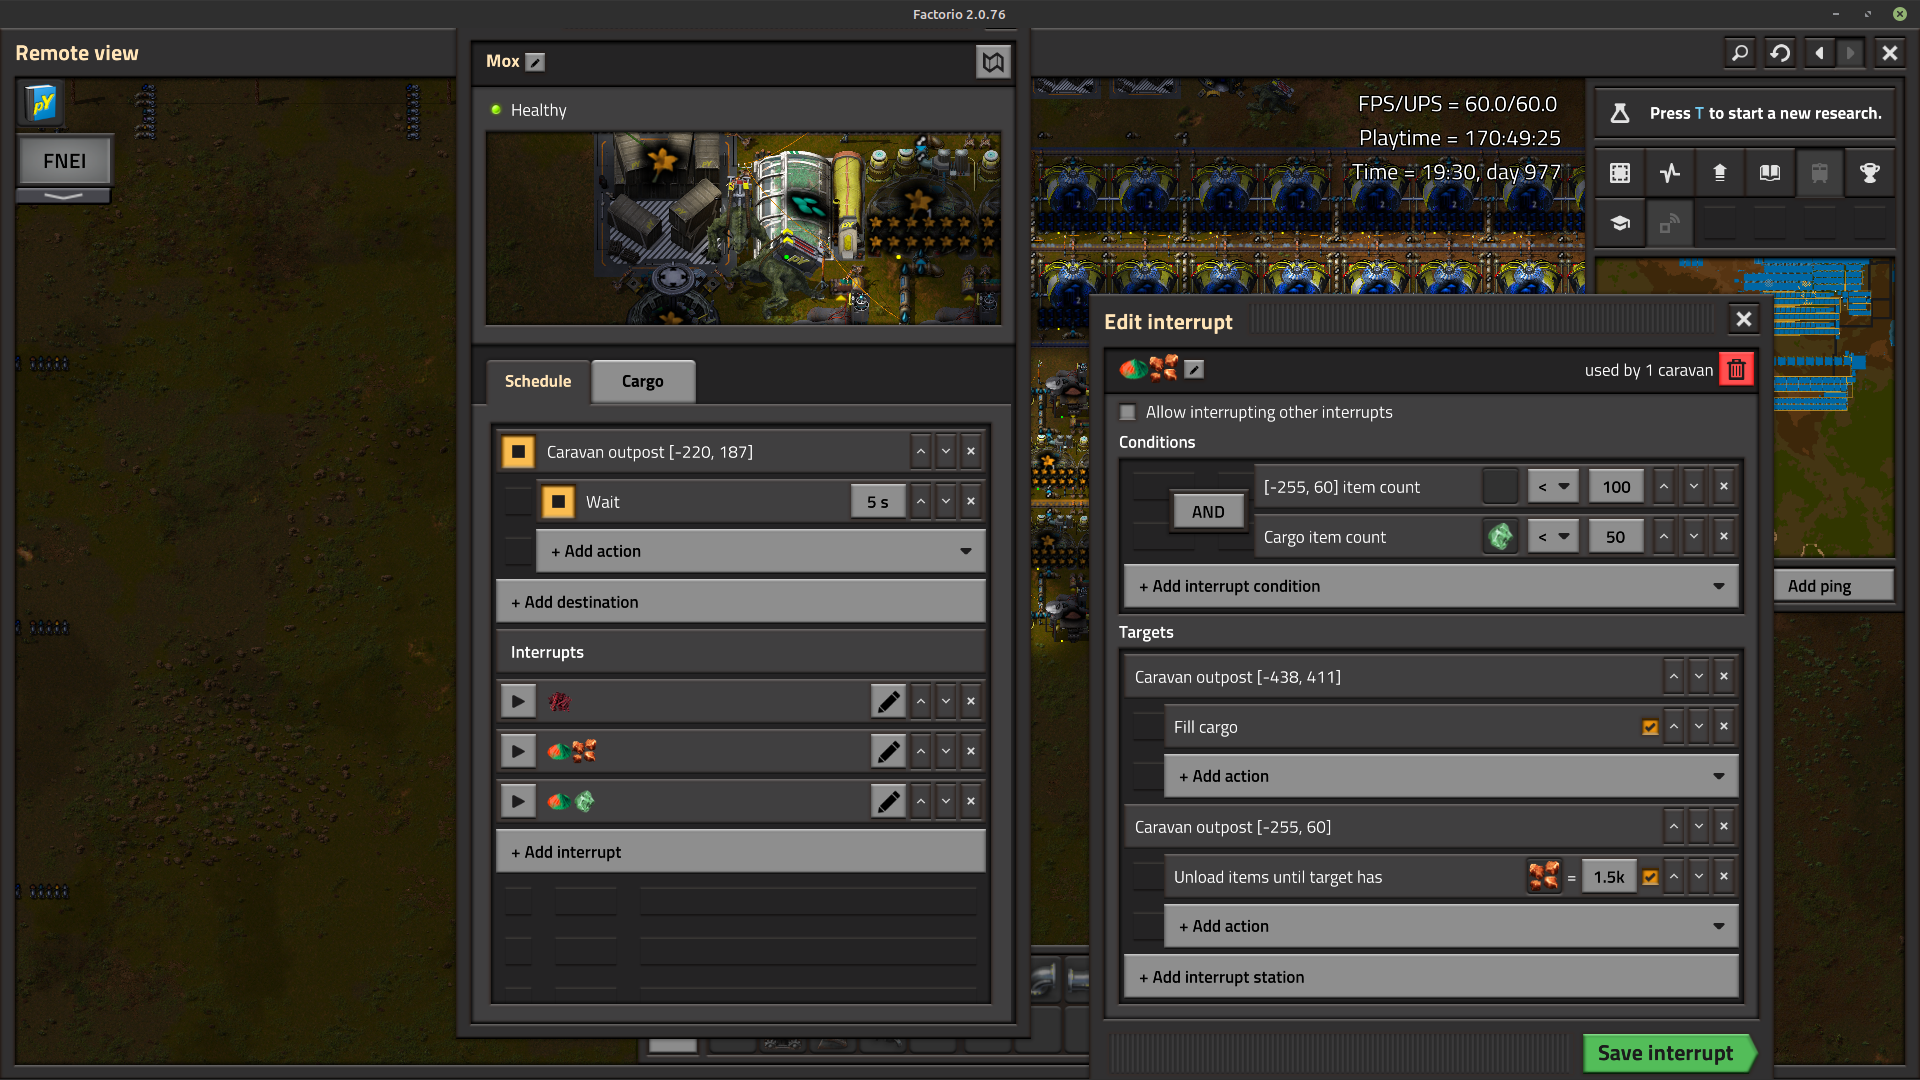Click Add destination button
The height and width of the screenshot is (1080, 1920).
tap(740, 602)
